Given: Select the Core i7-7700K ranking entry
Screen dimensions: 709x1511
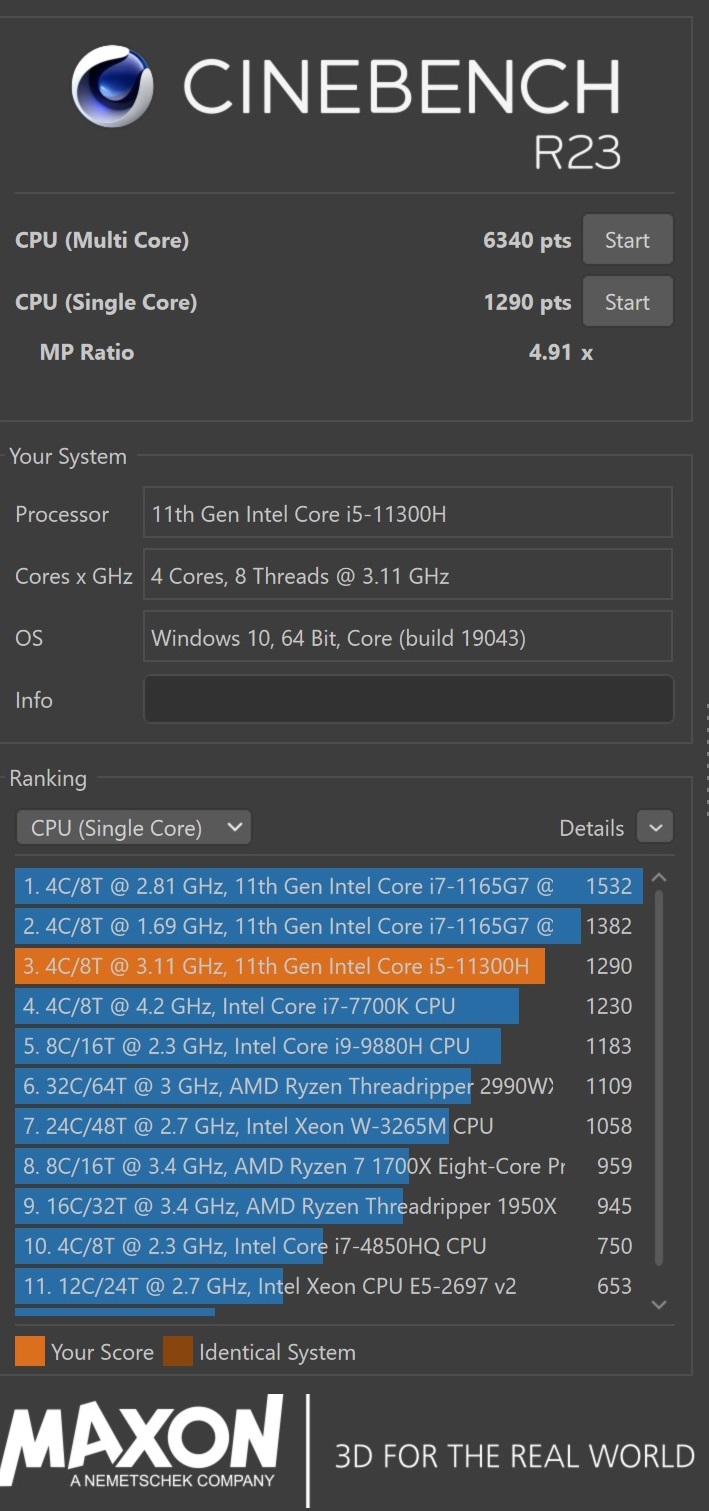Looking at the screenshot, I should point(329,1006).
